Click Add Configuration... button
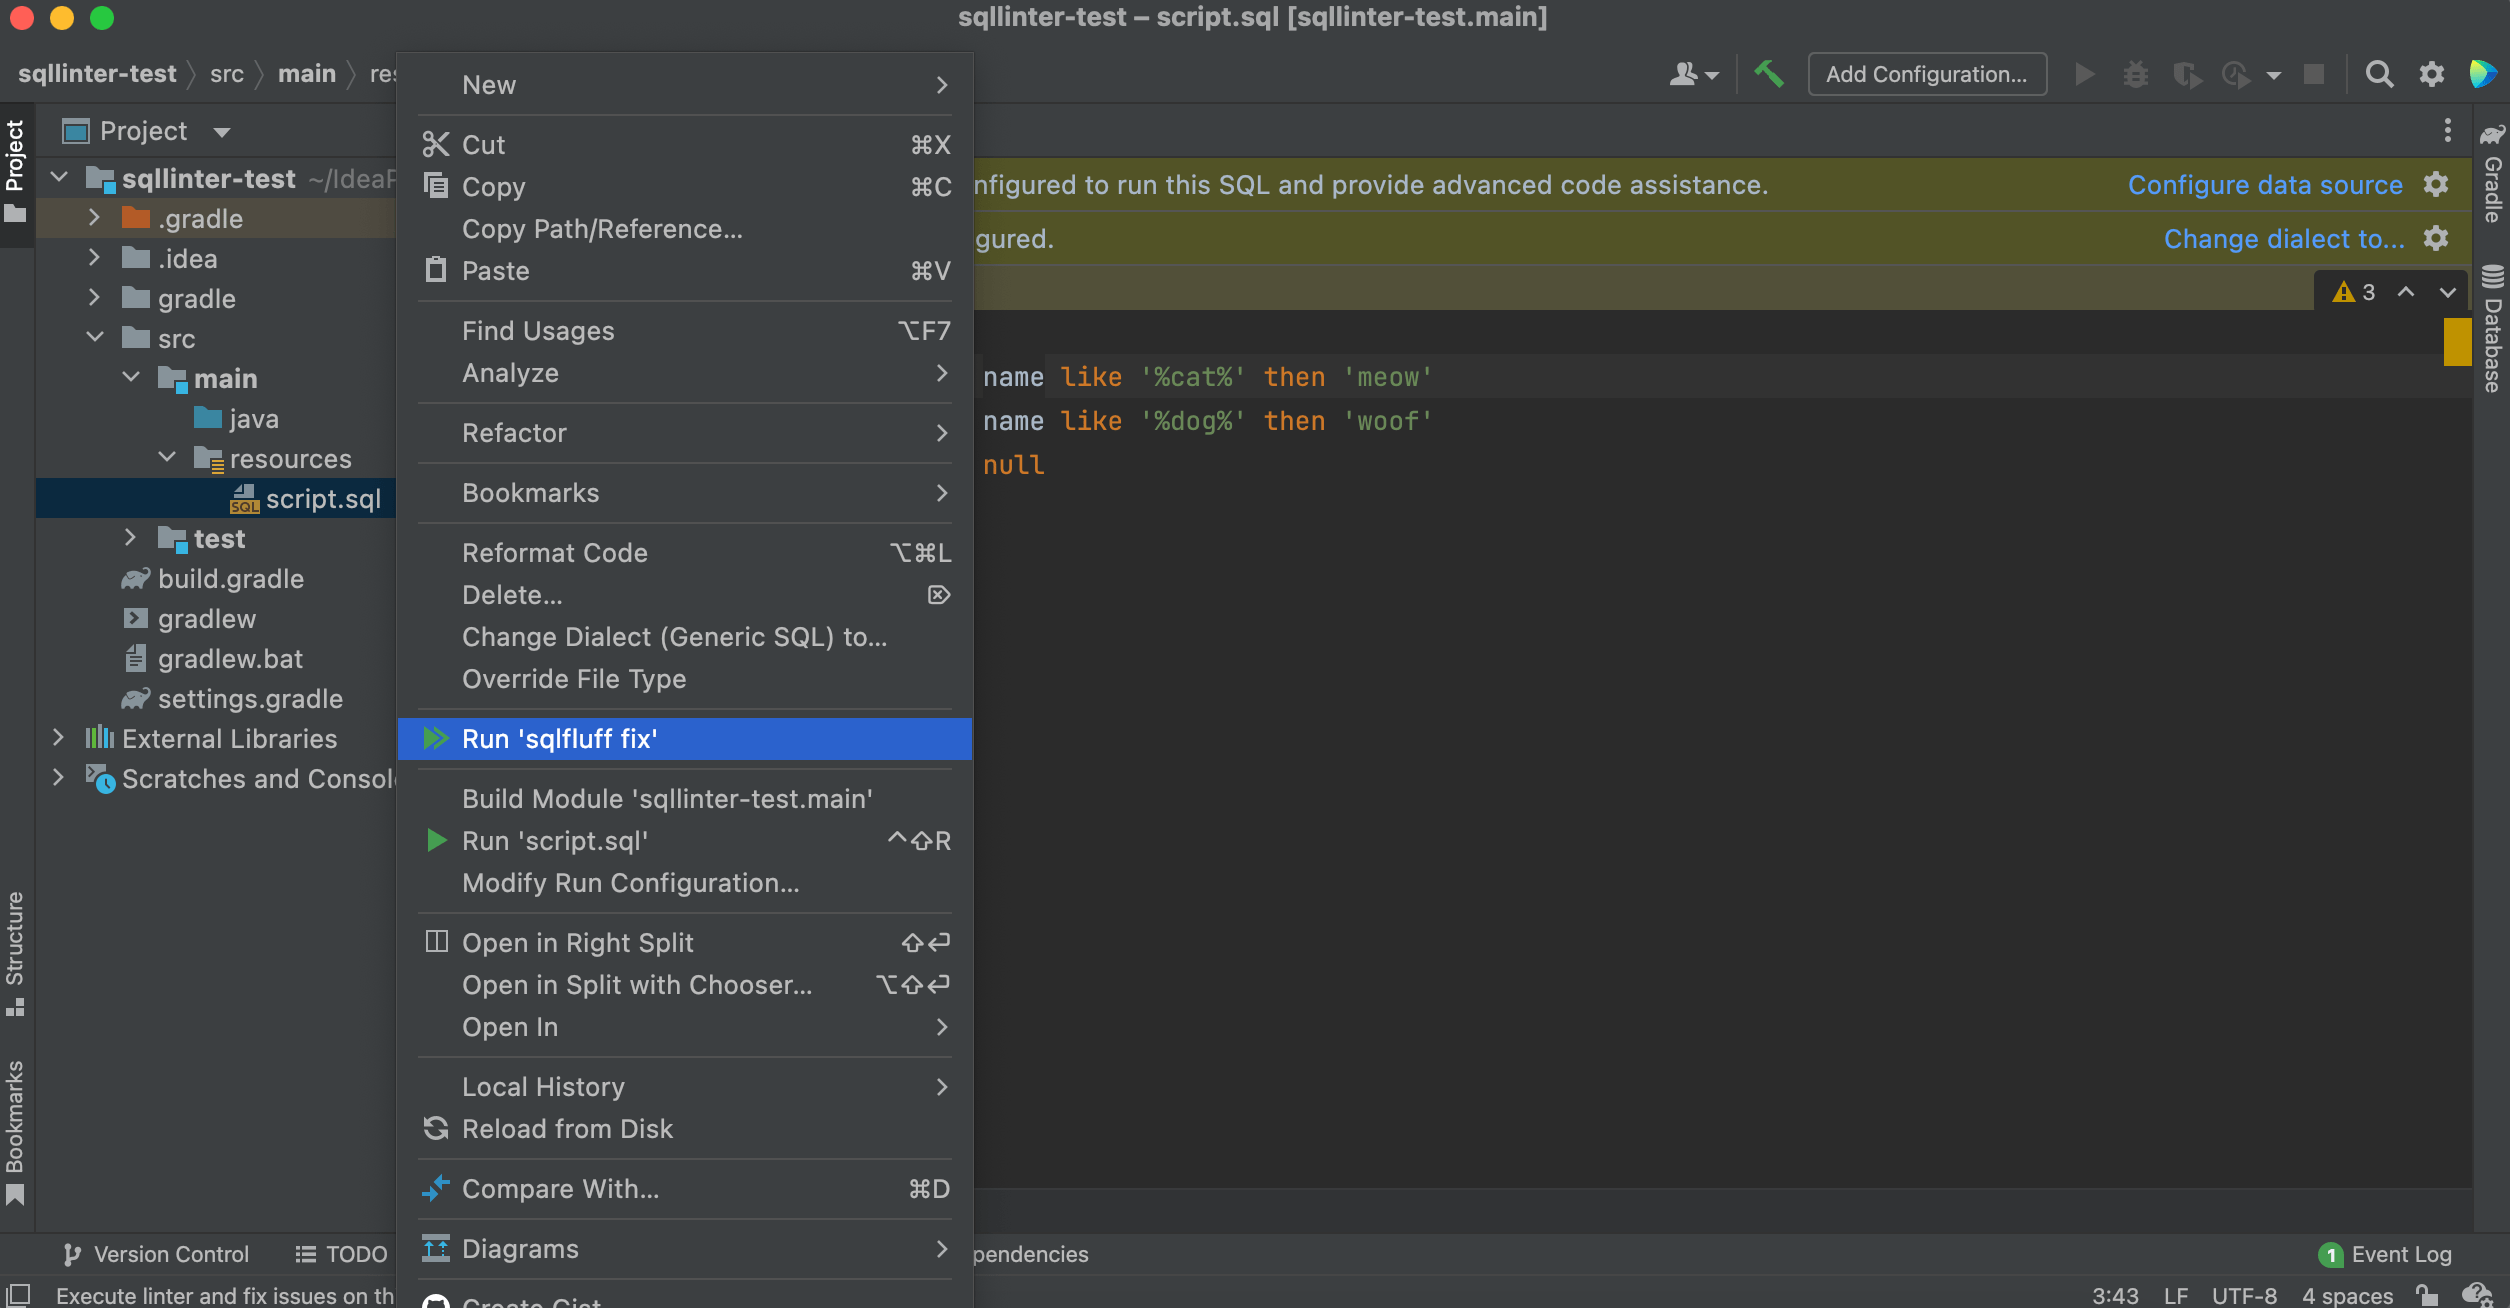 pos(1926,74)
